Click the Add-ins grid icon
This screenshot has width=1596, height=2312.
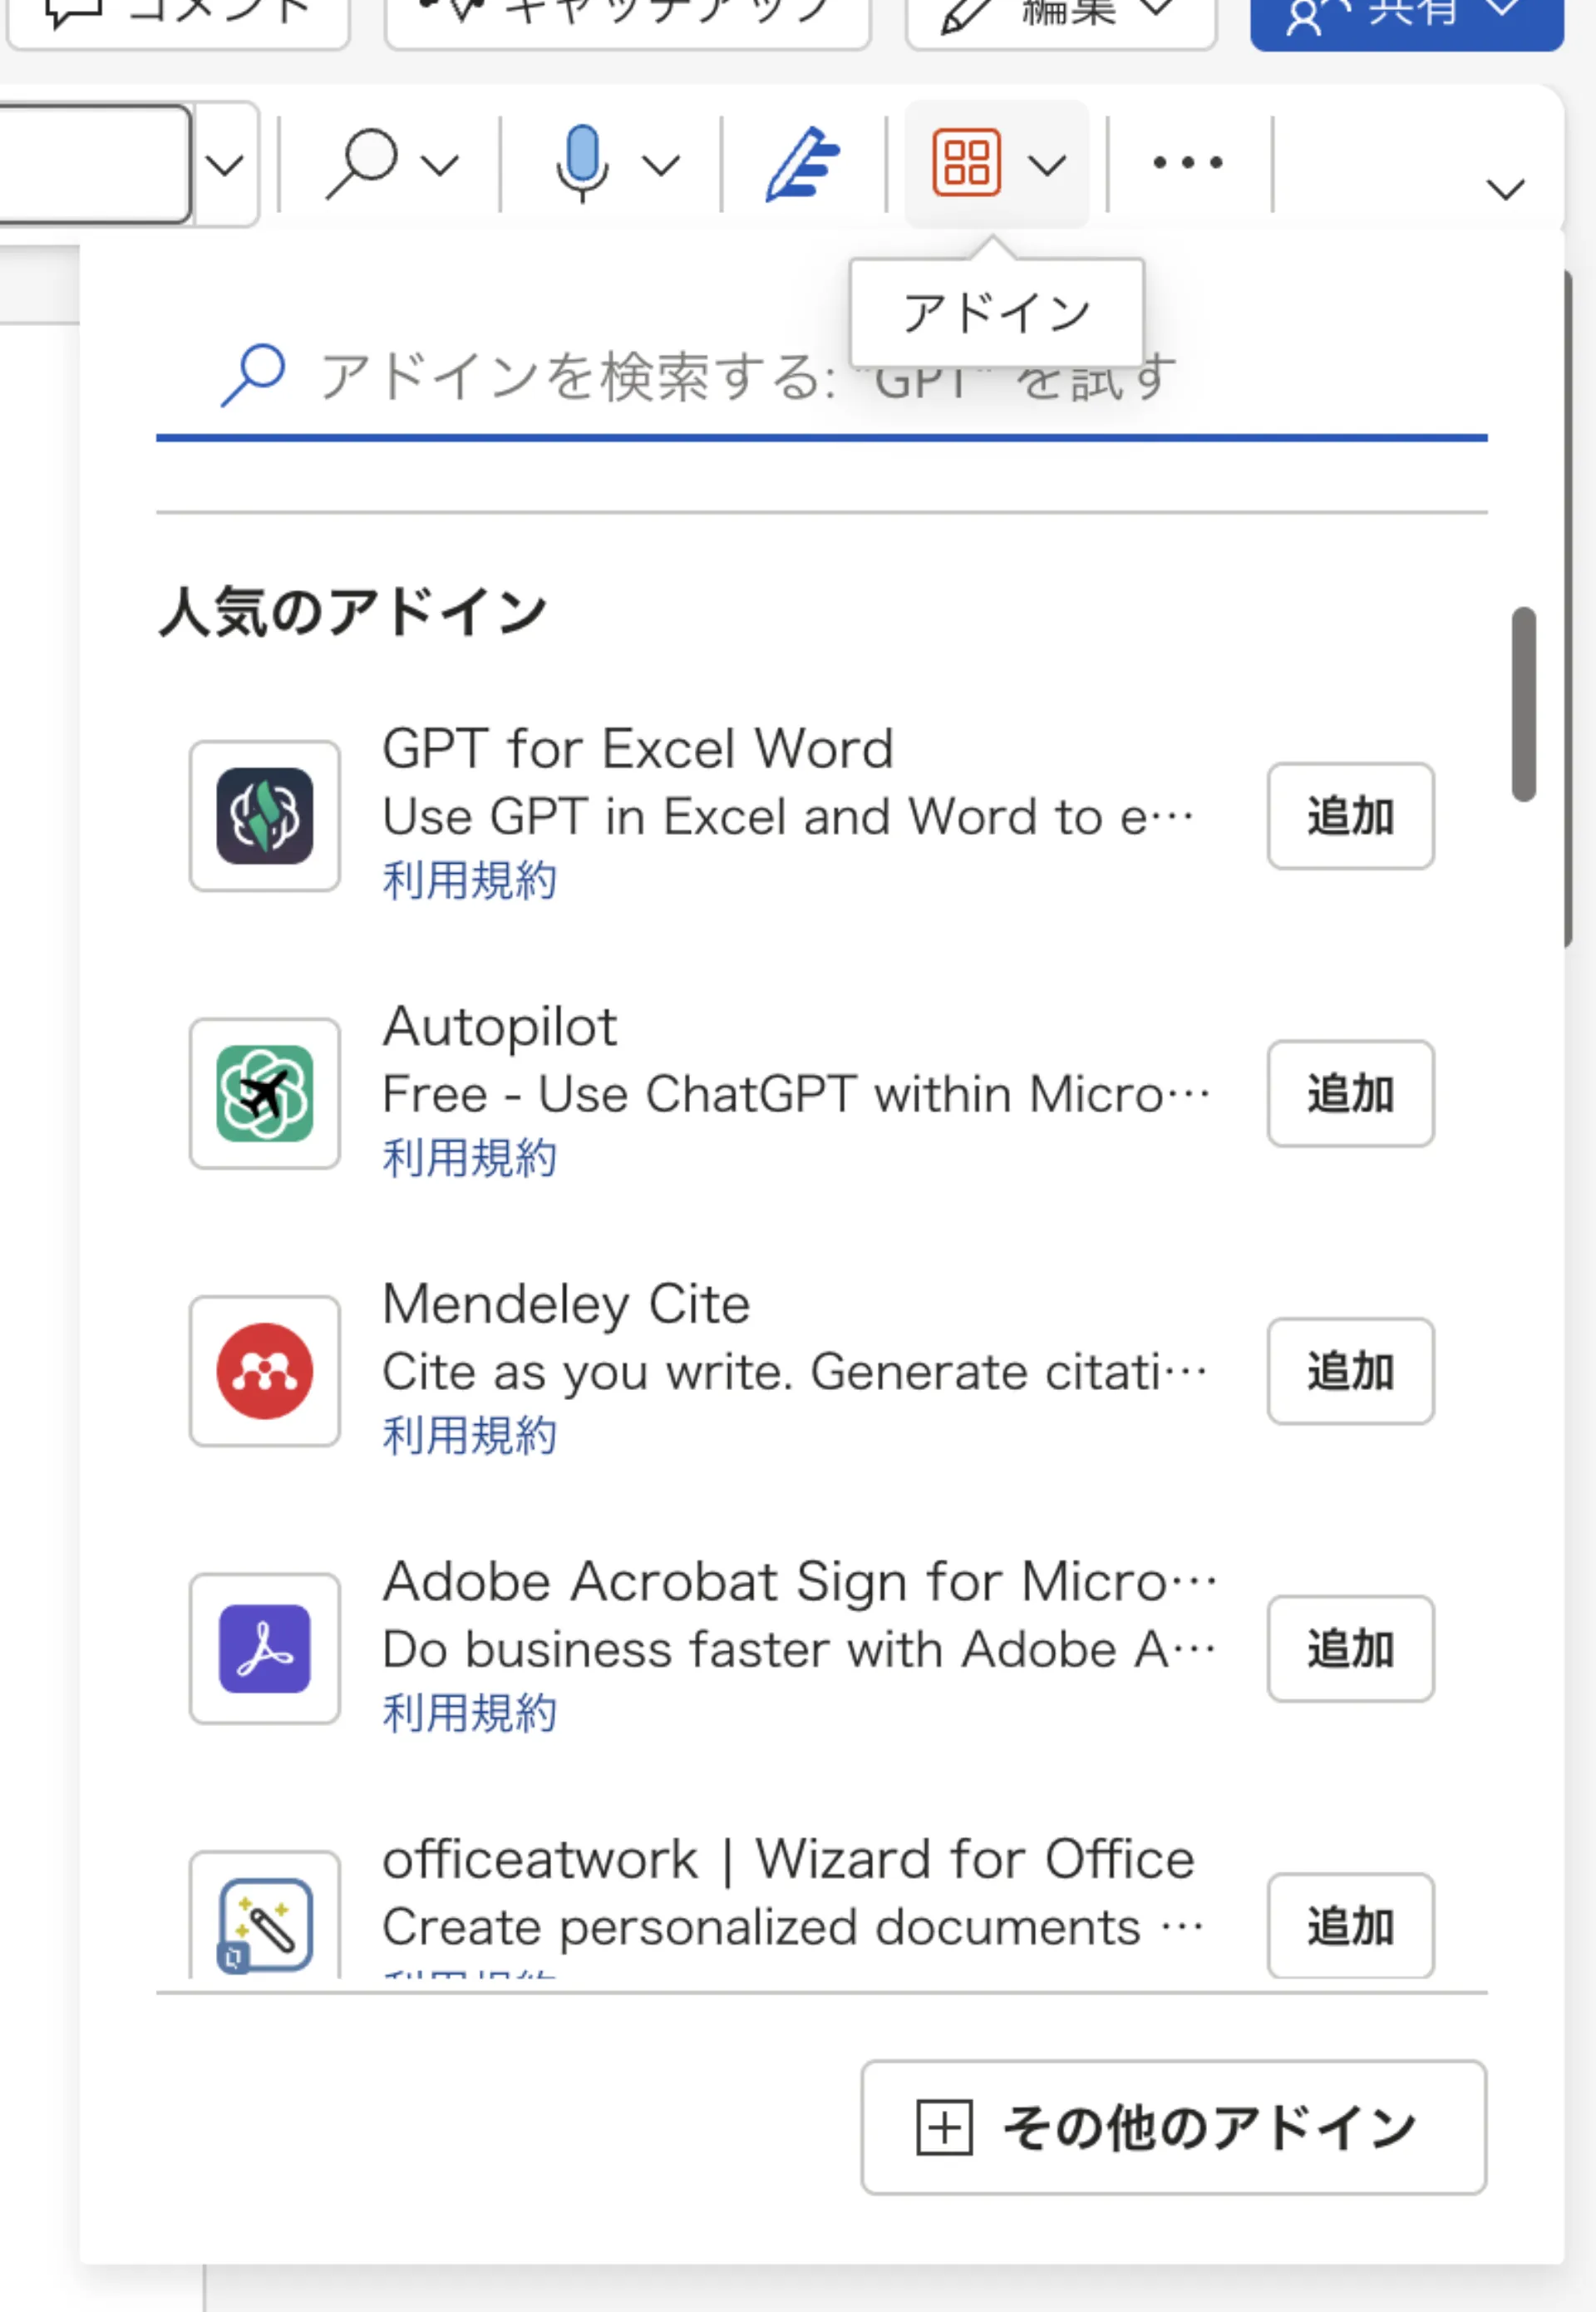click(x=966, y=163)
